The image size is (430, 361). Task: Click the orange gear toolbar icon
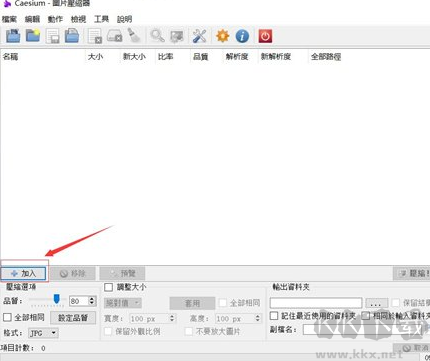[223, 36]
